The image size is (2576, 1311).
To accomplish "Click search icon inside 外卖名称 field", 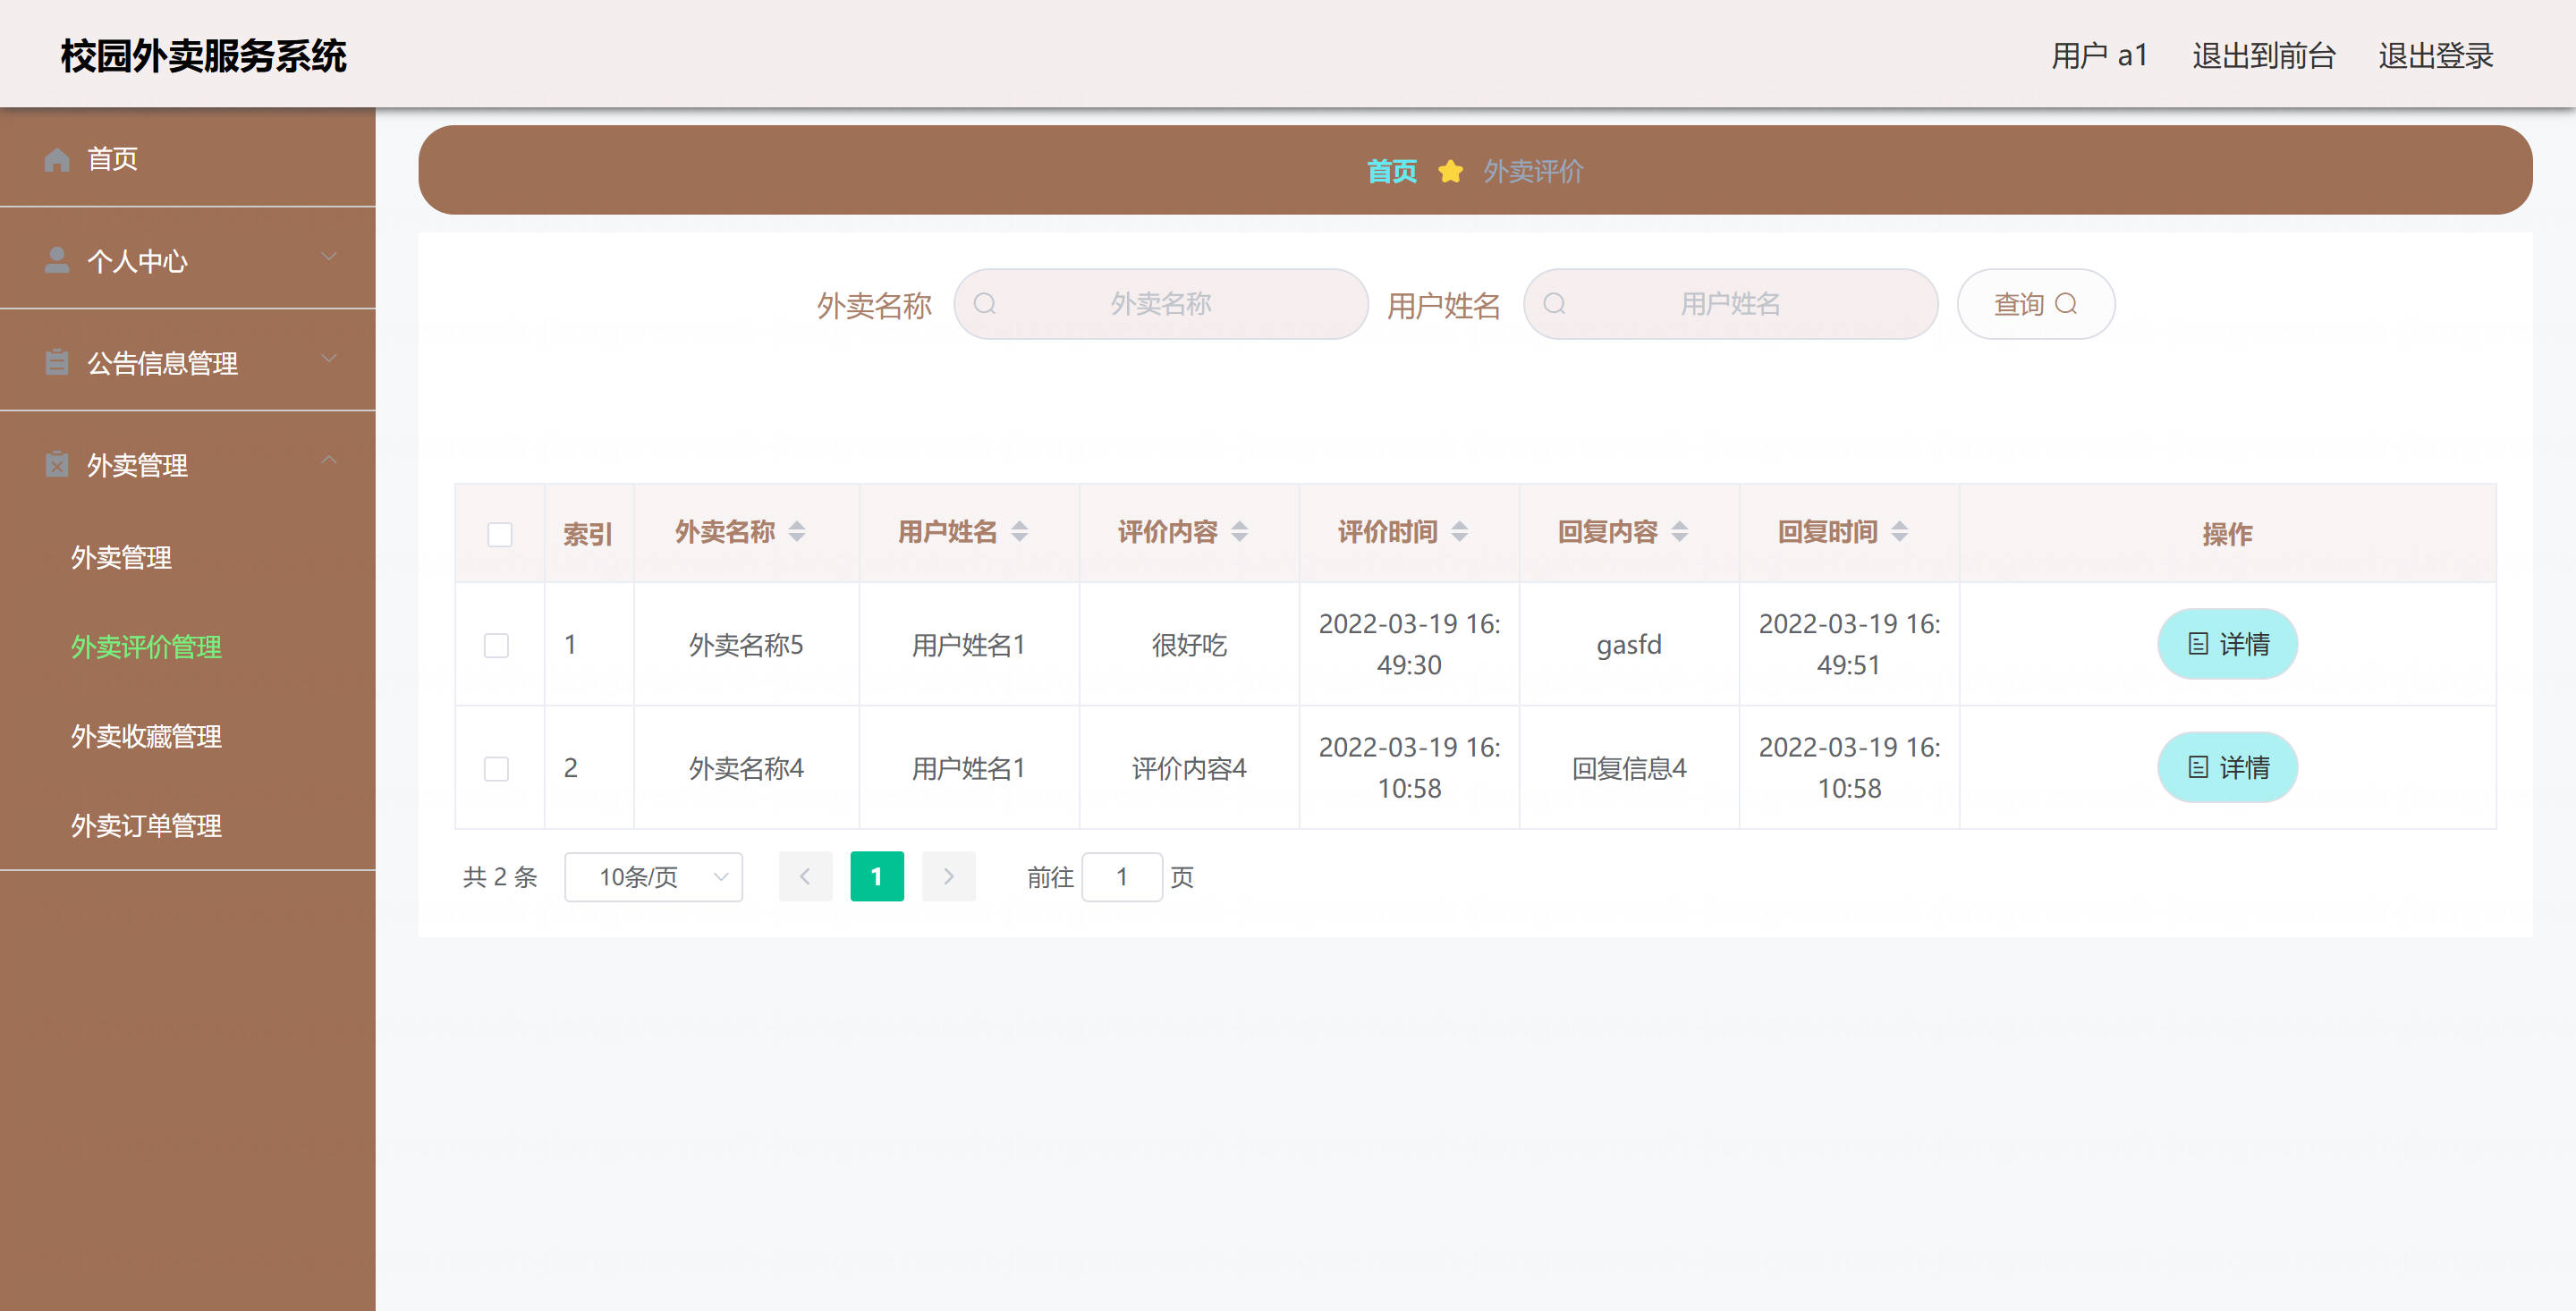I will 985,304.
